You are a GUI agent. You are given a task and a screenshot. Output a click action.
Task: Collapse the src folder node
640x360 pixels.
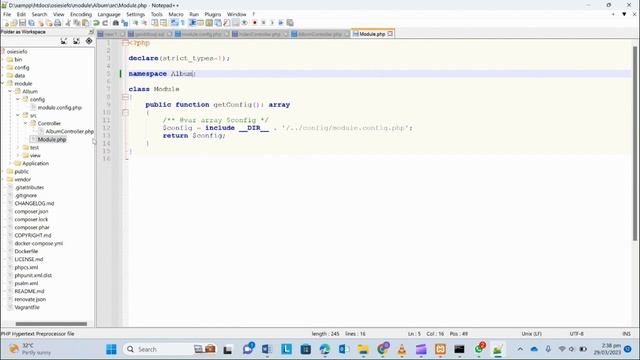pos(18,116)
